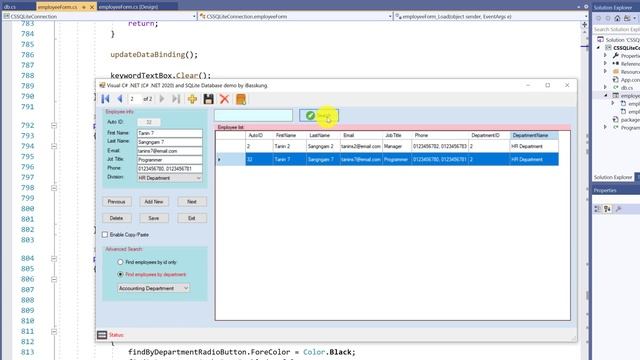Select Solution Explorer bottom tab
This screenshot has width=640, height=360.
pyautogui.click(x=613, y=177)
